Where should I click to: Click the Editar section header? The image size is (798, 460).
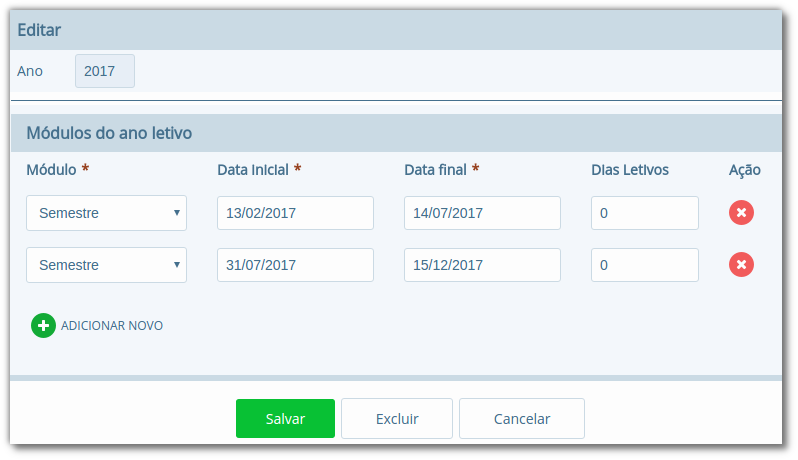click(x=39, y=31)
